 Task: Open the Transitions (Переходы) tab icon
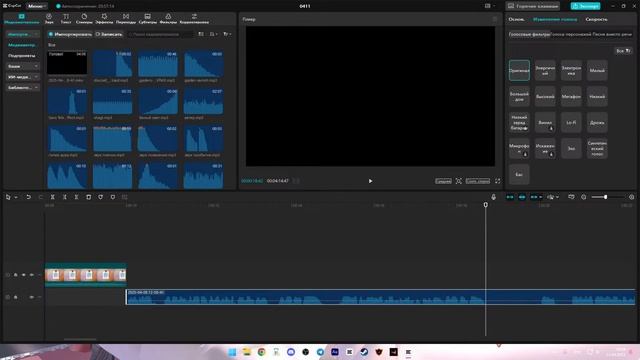point(126,16)
